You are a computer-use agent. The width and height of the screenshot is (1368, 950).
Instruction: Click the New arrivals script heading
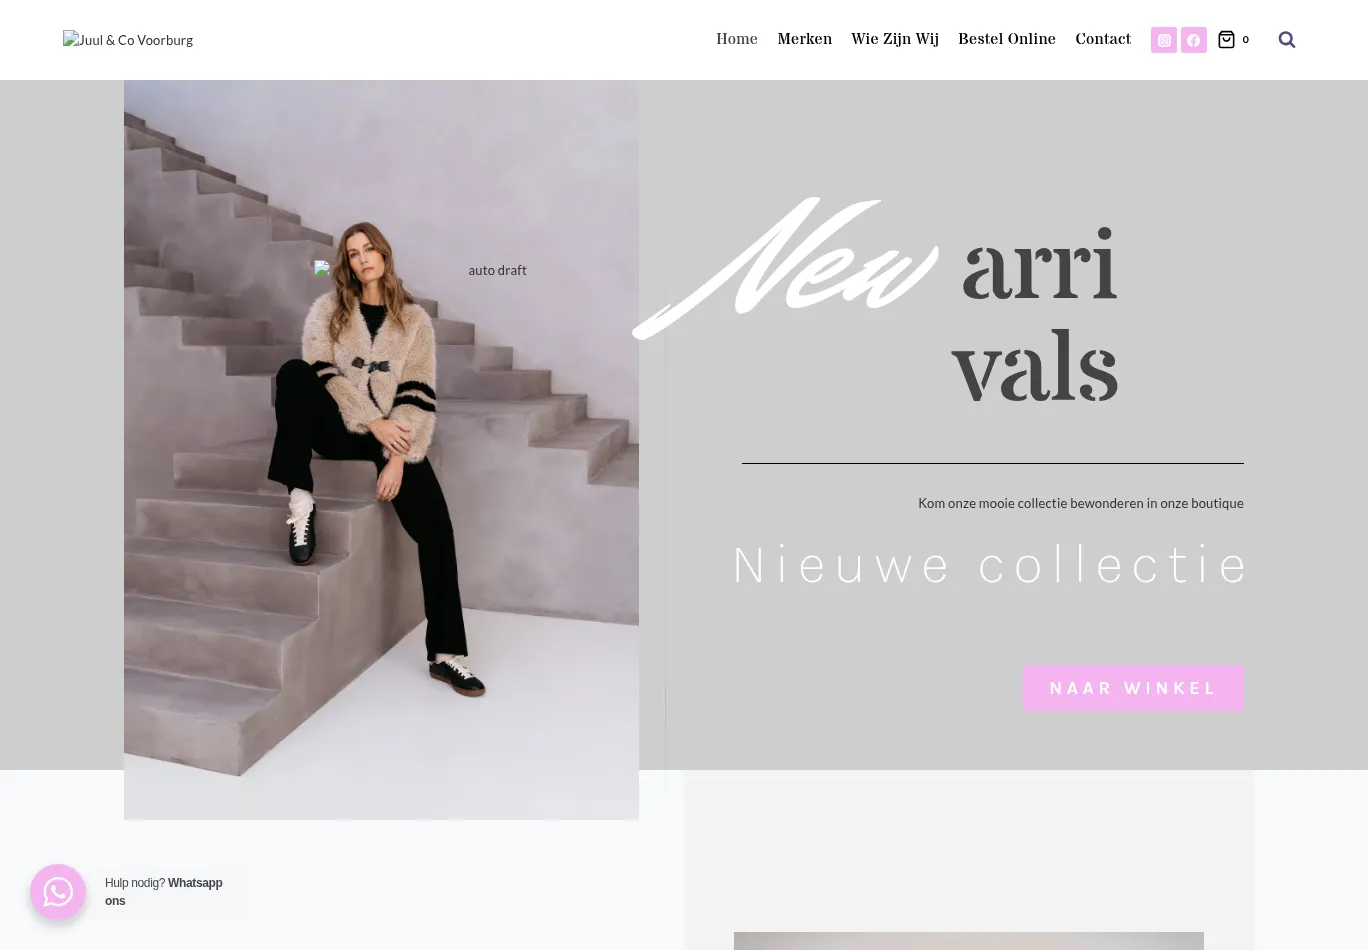pyautogui.click(x=876, y=300)
